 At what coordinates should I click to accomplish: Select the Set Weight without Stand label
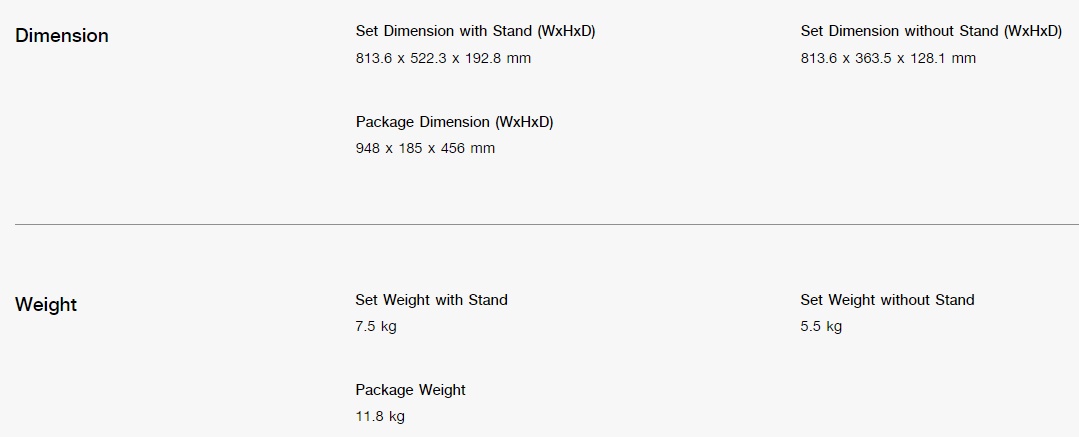pos(887,300)
